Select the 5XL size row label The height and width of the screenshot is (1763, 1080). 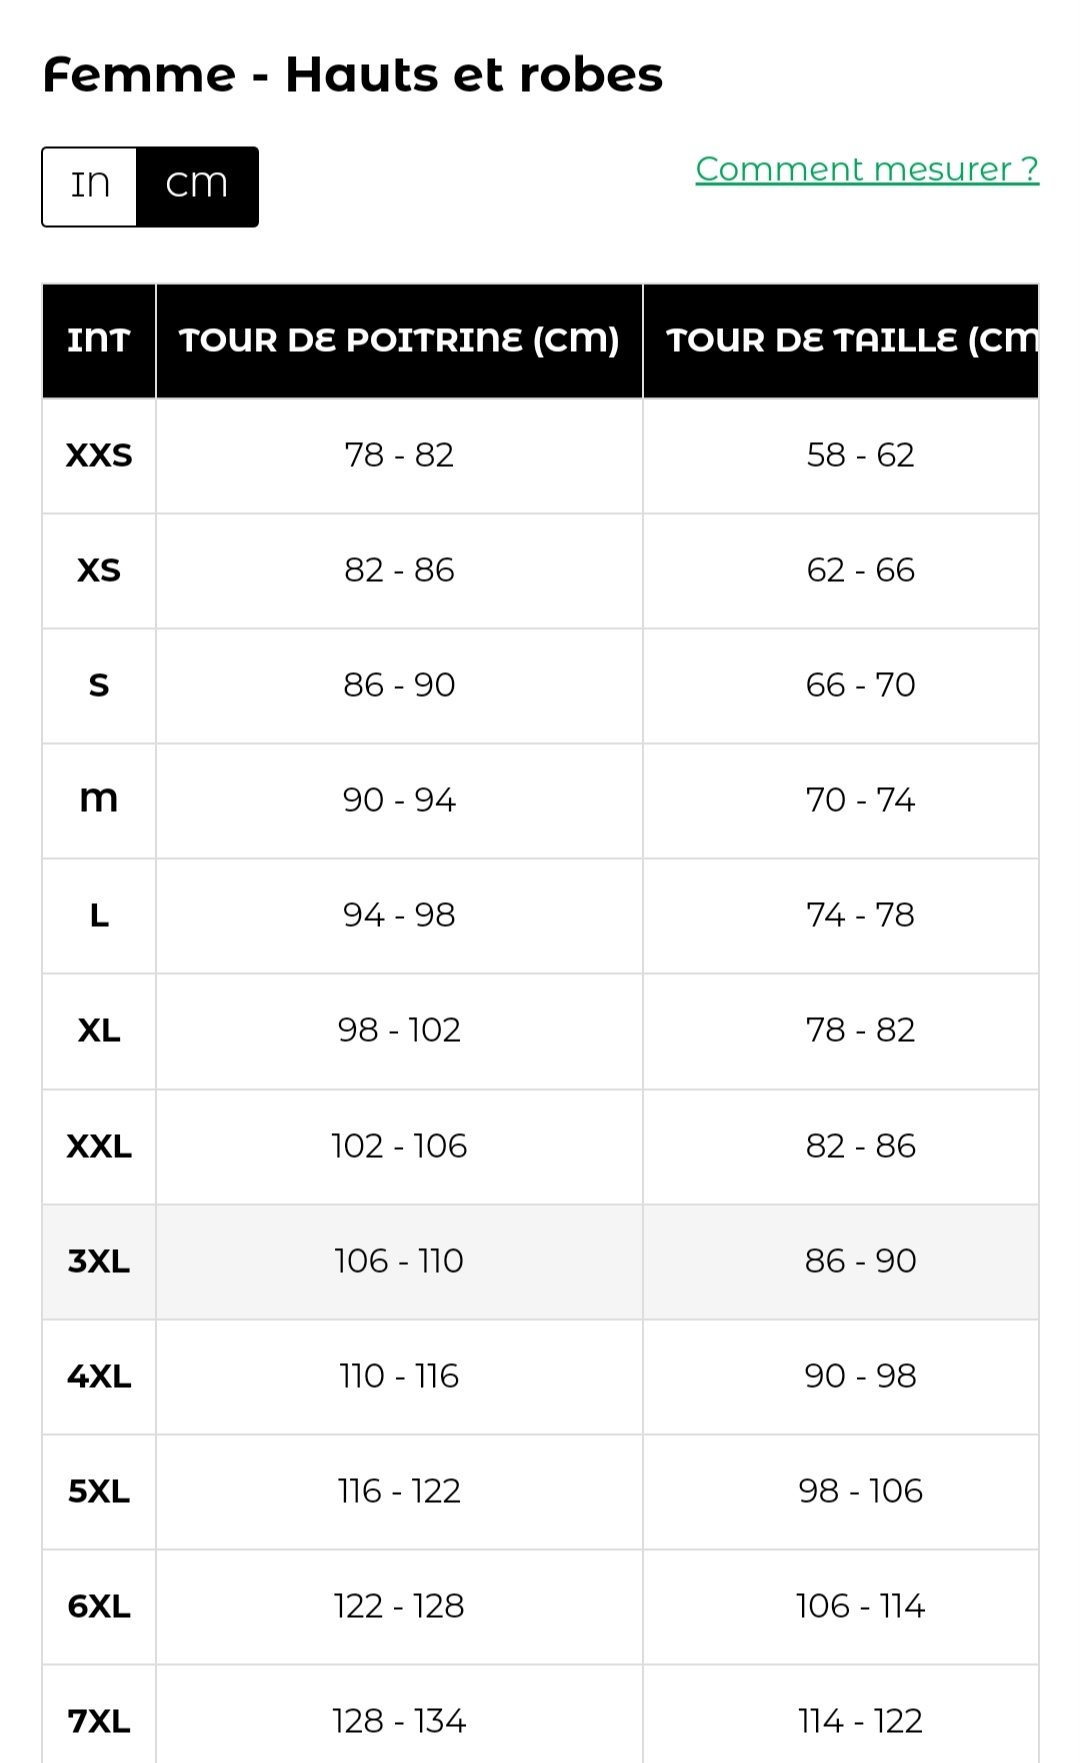coord(99,1491)
